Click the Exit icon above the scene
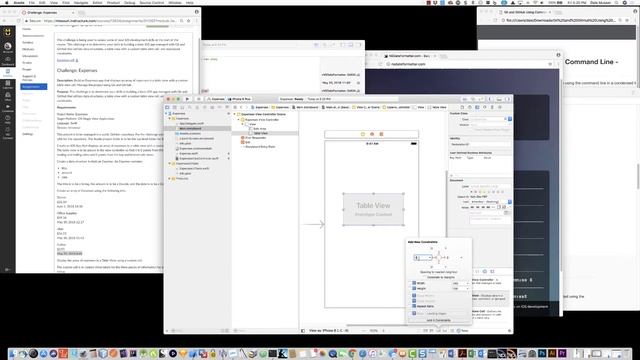Screen dimensions: 640x360 tap(381, 134)
